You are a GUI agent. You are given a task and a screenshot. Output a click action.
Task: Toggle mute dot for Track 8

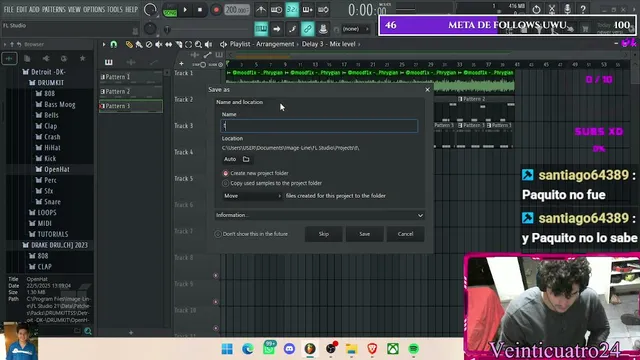(x=216, y=276)
